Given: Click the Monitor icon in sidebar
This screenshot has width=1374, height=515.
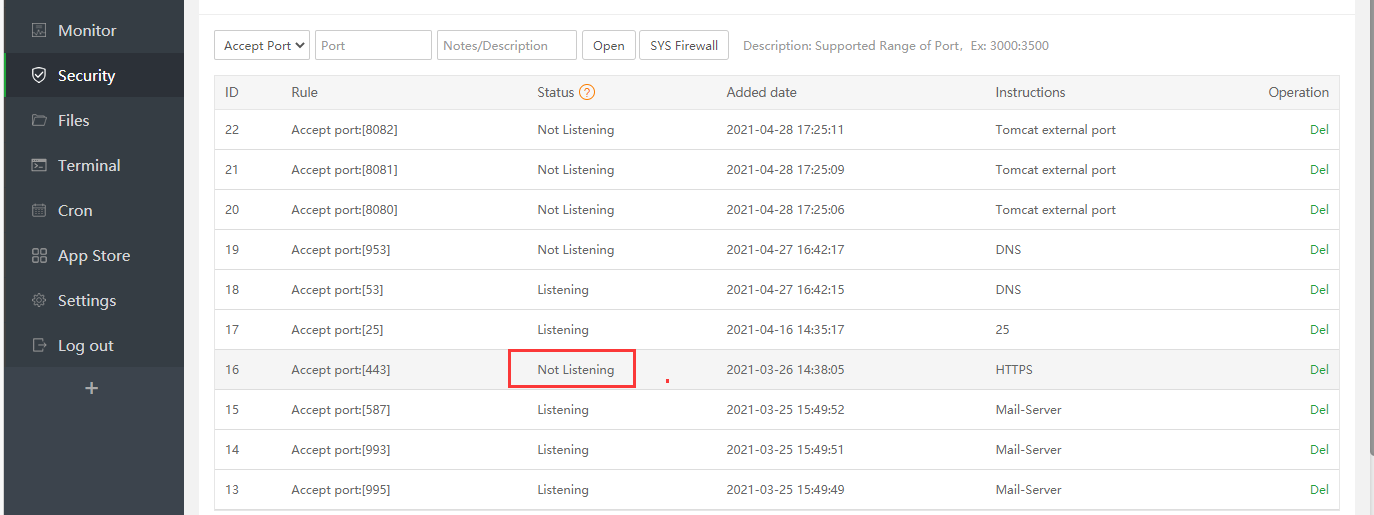Looking at the screenshot, I should (40, 31).
